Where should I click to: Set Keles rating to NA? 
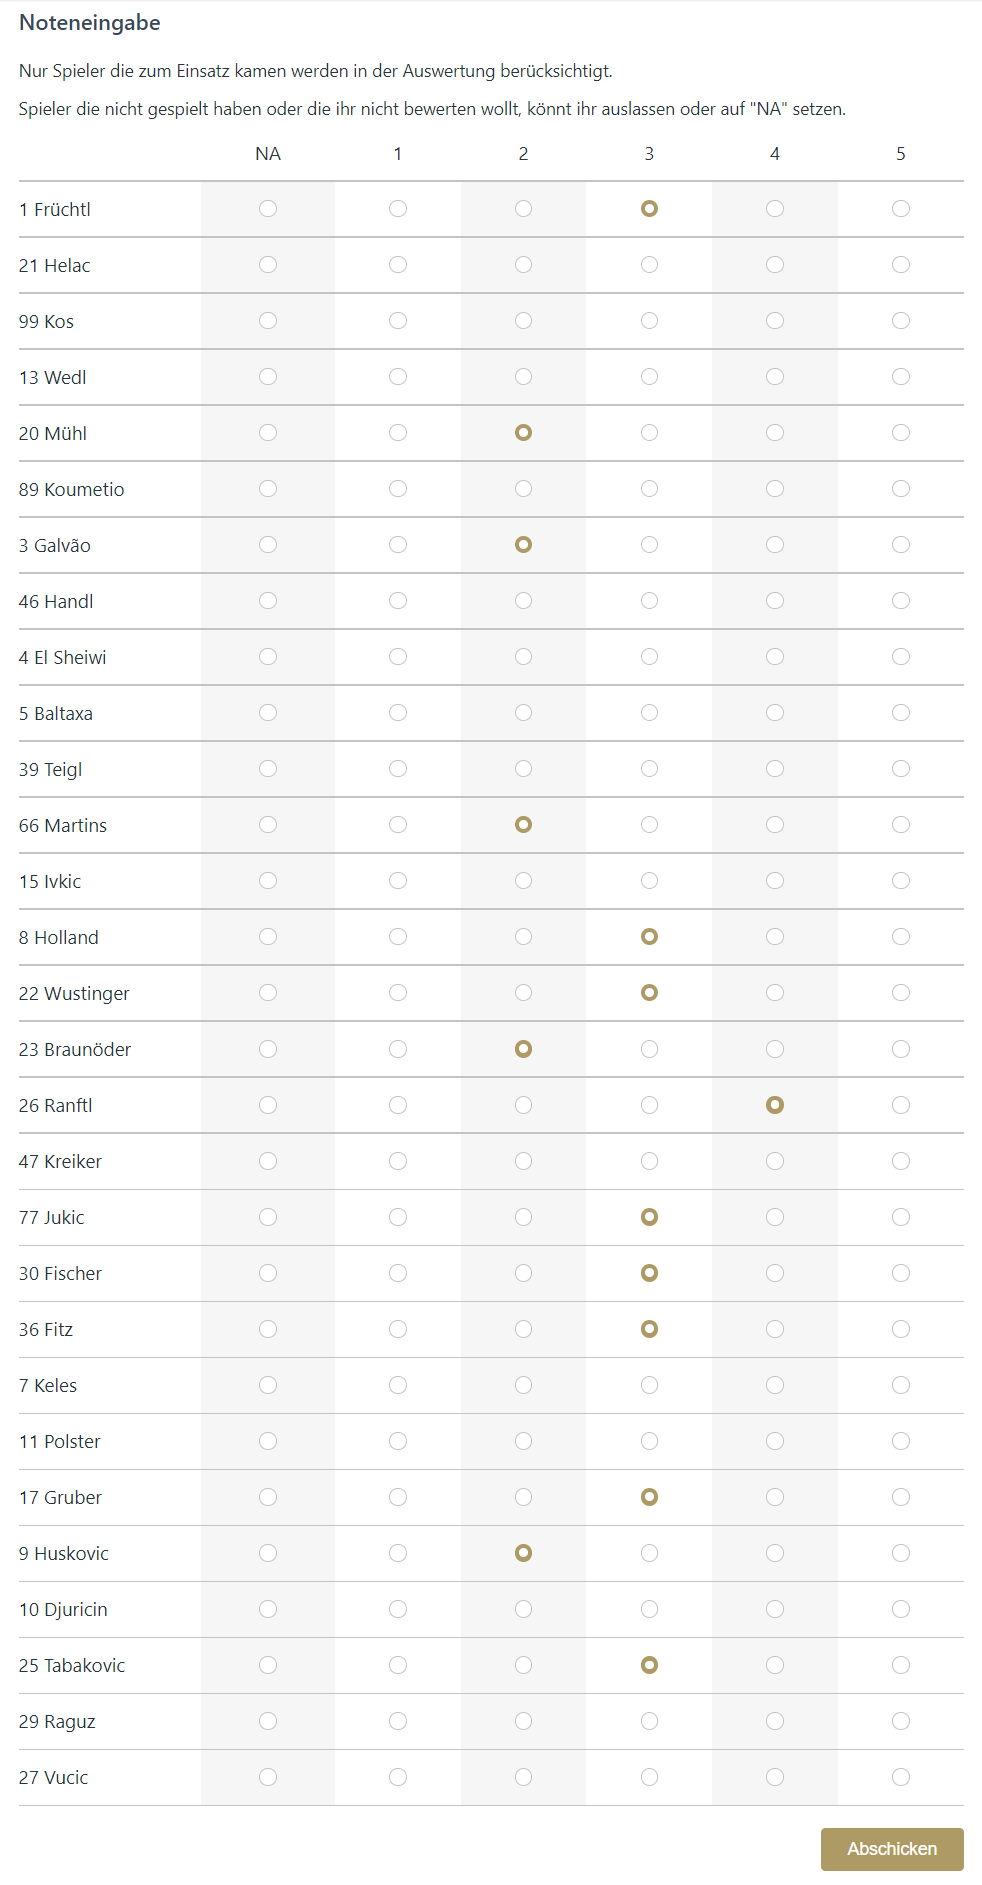click(268, 1385)
